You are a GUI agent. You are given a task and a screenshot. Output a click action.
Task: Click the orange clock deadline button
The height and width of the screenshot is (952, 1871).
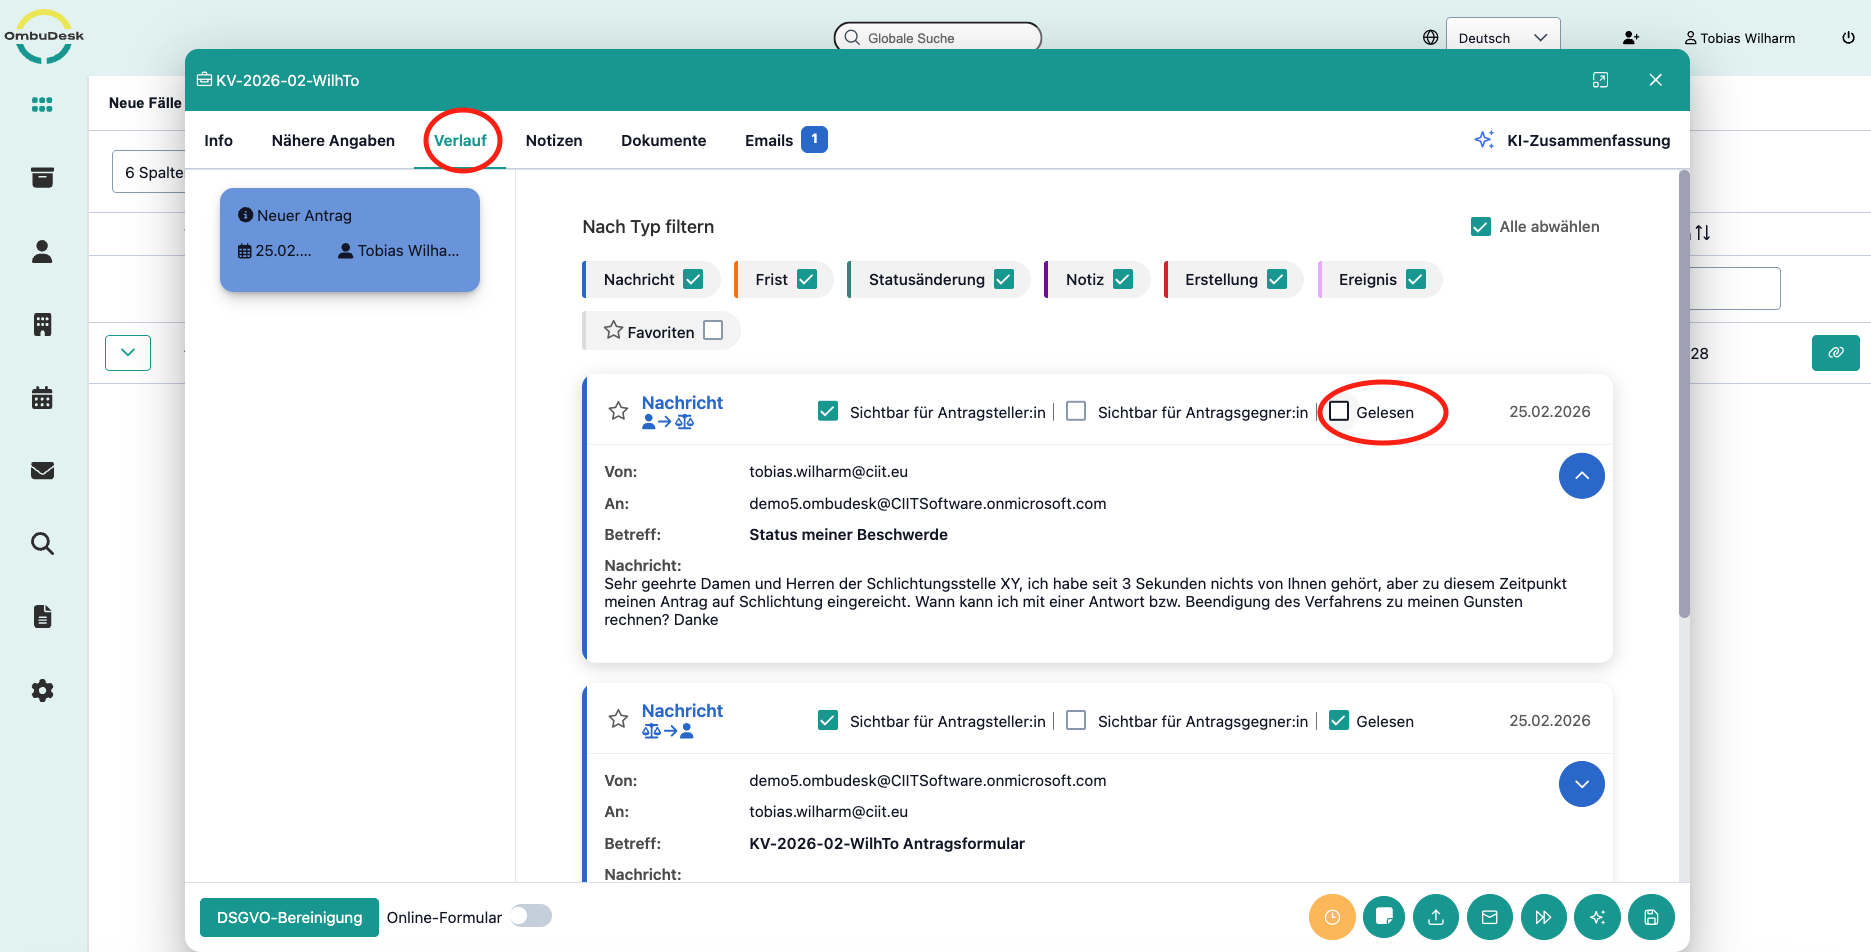click(1331, 917)
